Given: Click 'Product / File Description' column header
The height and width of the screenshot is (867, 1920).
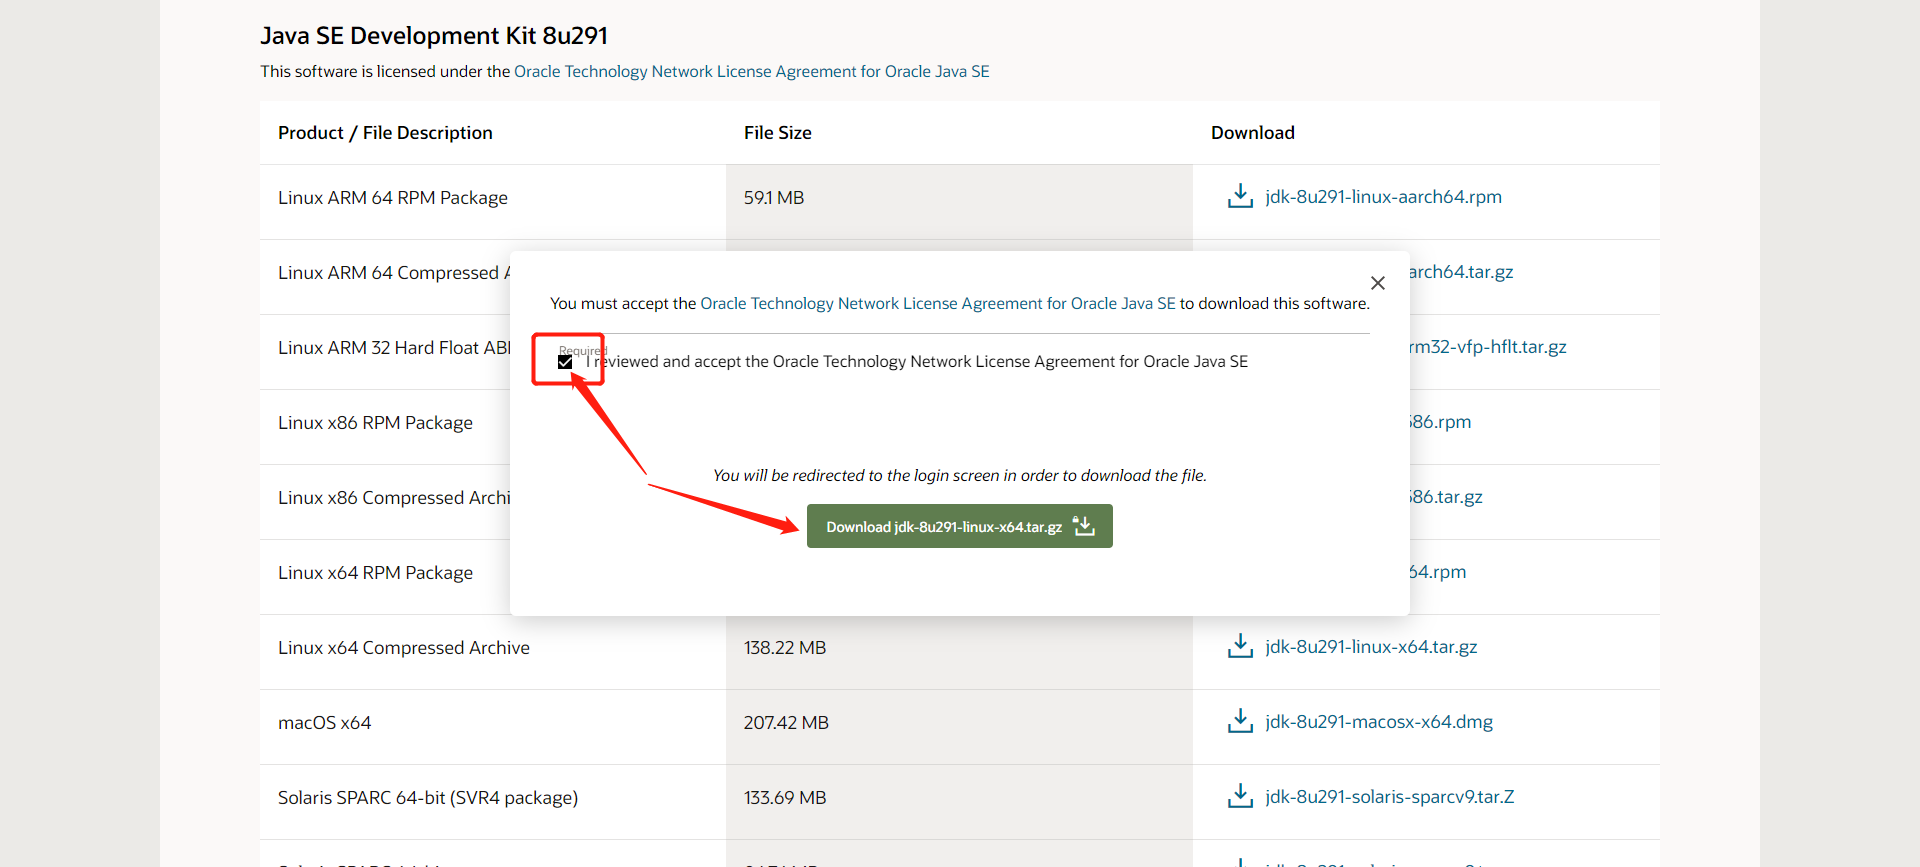Looking at the screenshot, I should tap(385, 133).
